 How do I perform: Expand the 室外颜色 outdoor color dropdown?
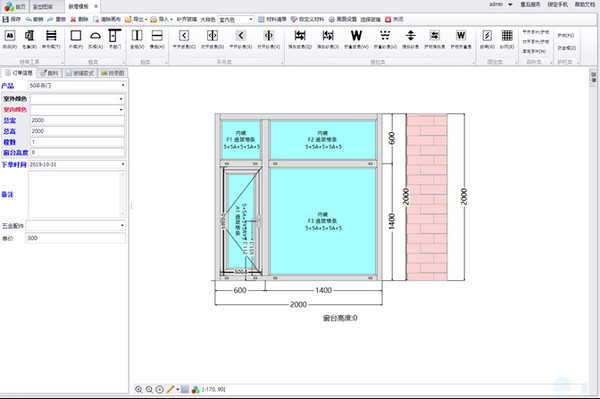[x=77, y=99]
